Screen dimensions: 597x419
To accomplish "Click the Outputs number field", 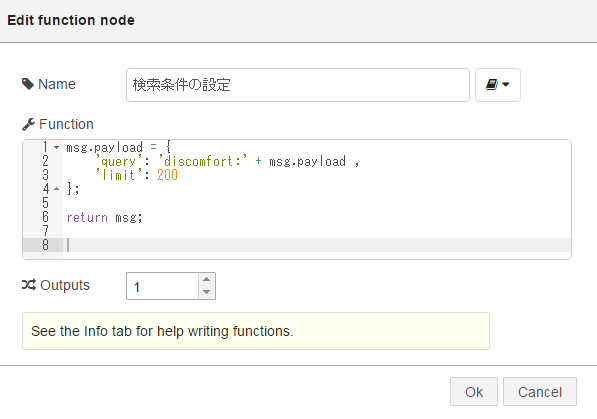I will 163,286.
